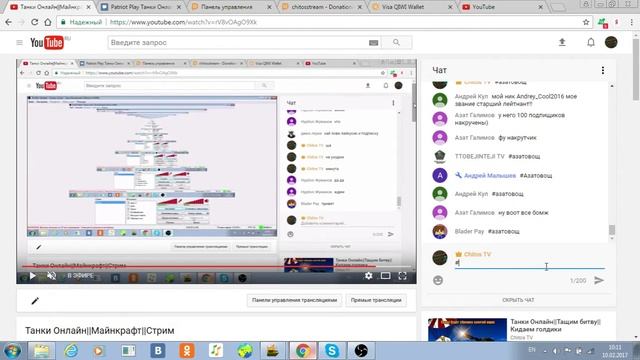Reload the current page
Screen dimensions: 640x360
(34, 22)
